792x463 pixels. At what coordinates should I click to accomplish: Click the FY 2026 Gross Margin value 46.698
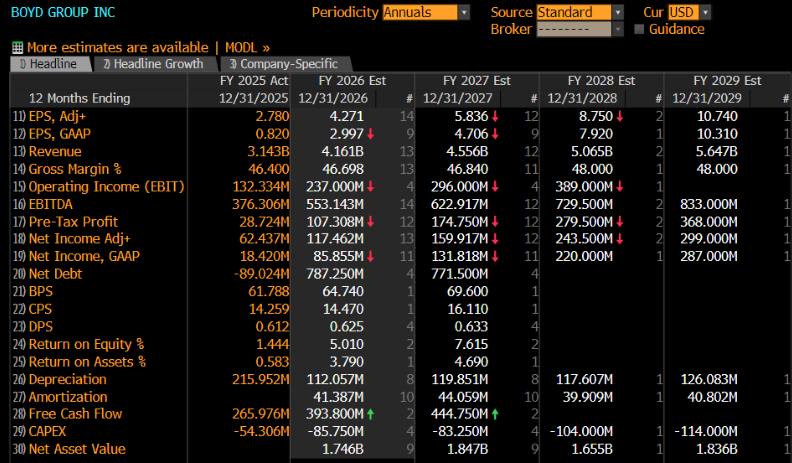click(343, 169)
